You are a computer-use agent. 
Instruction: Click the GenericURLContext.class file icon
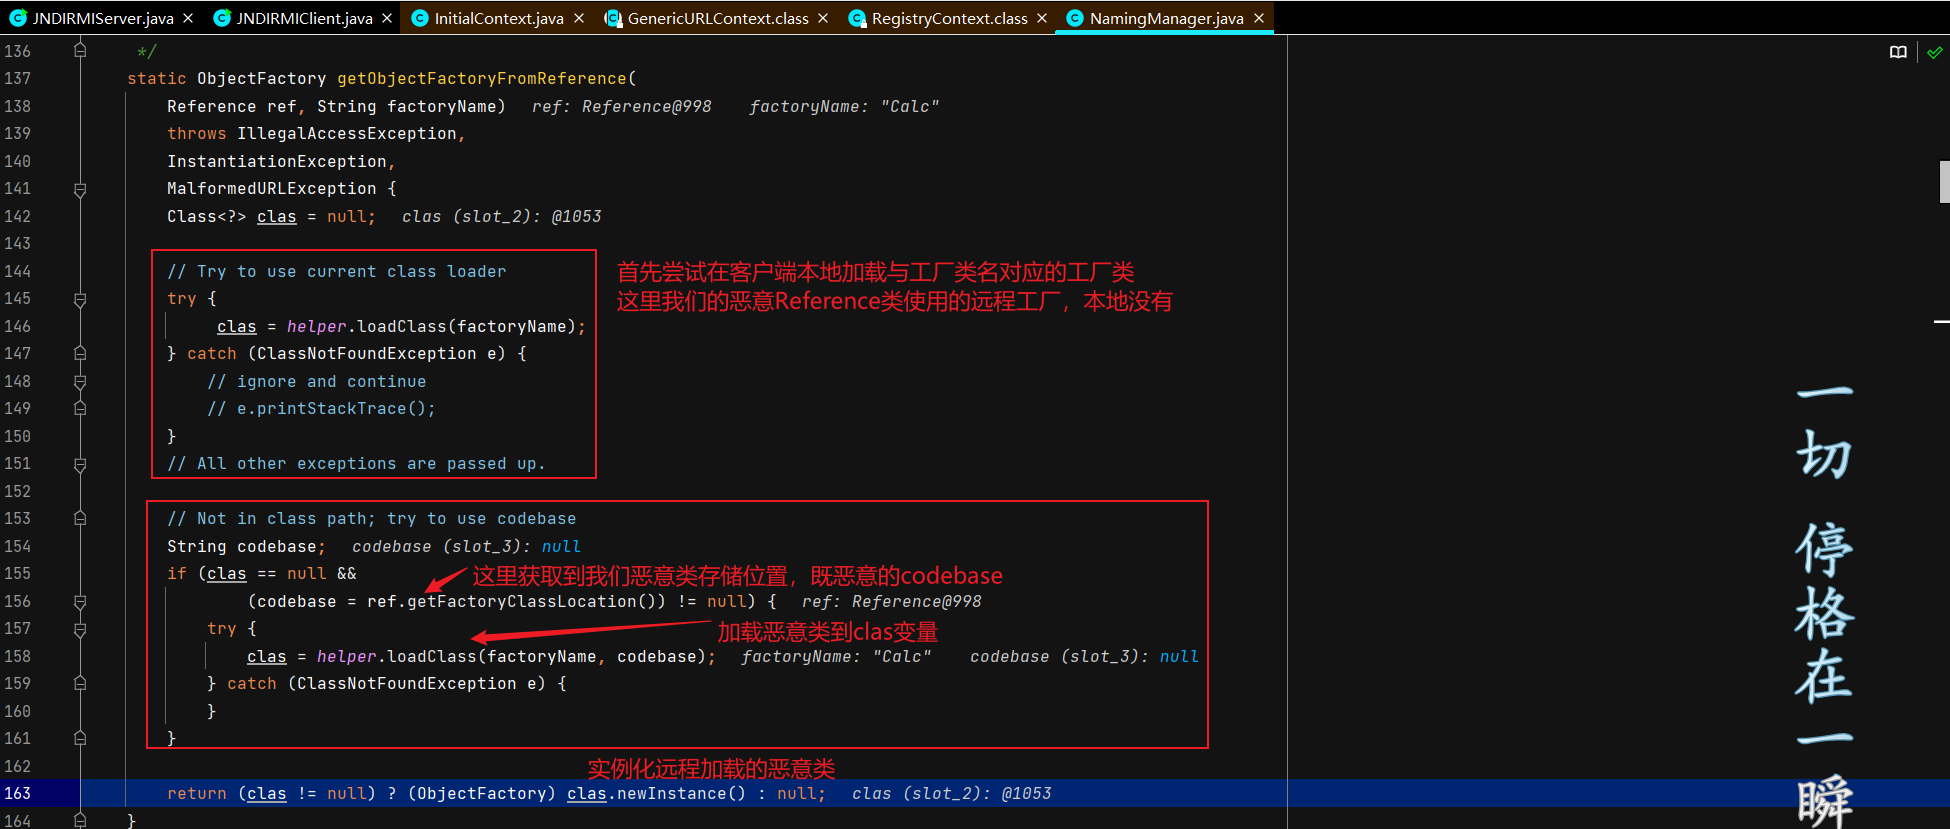tap(613, 18)
